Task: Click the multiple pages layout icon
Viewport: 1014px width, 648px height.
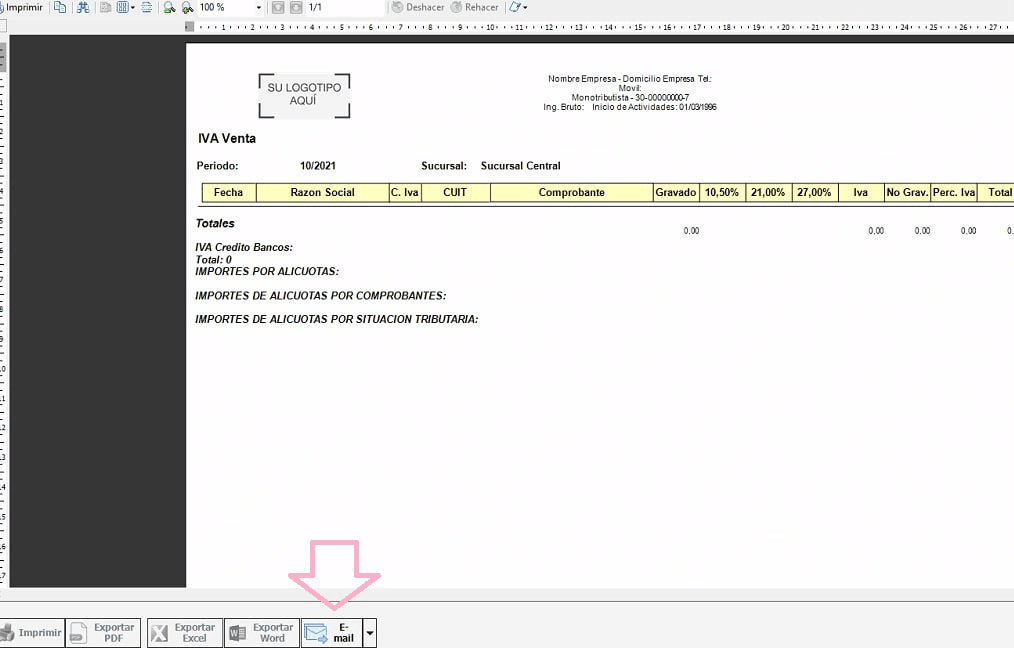Action: coord(123,7)
